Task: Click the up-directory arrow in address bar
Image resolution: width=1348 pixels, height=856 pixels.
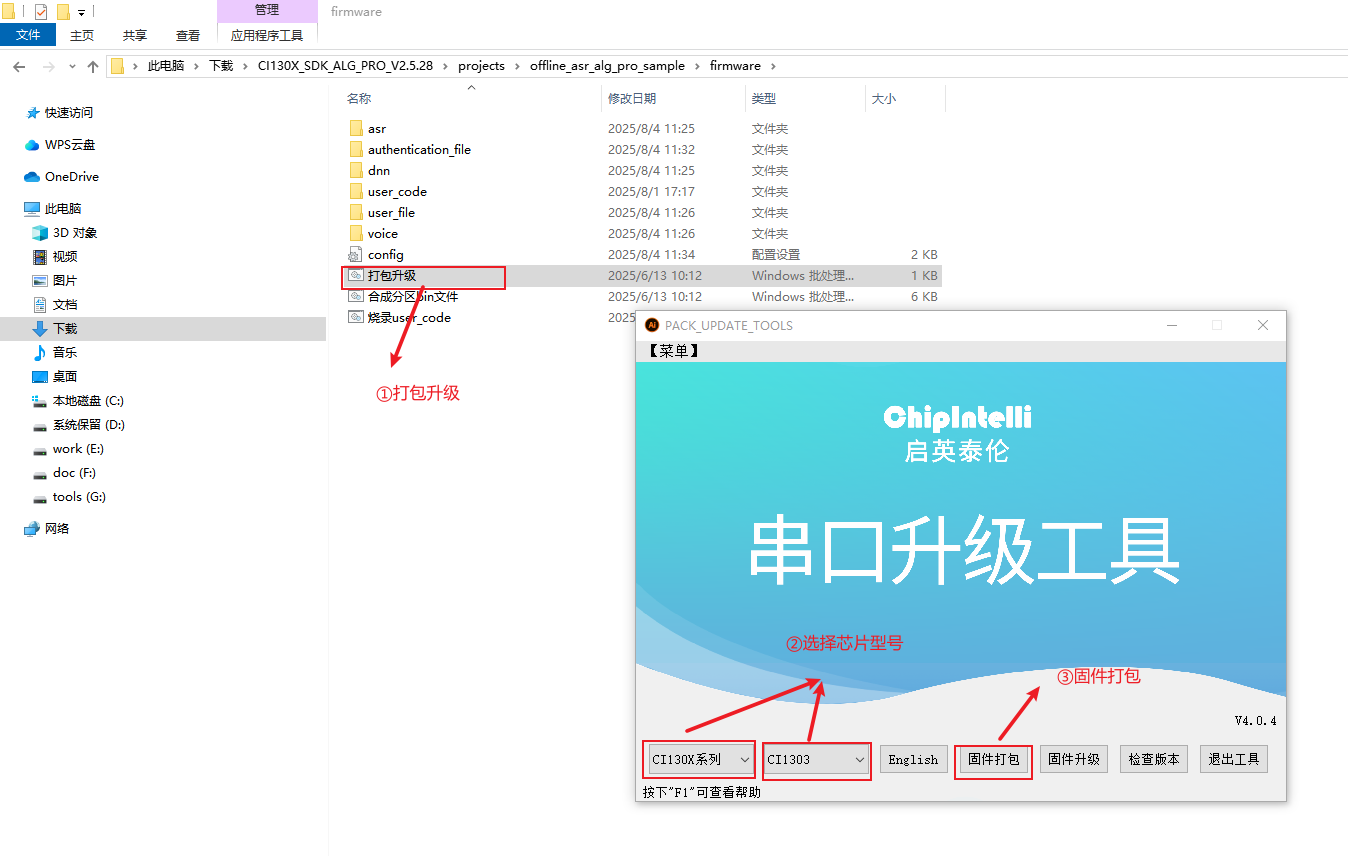Action: [x=93, y=66]
